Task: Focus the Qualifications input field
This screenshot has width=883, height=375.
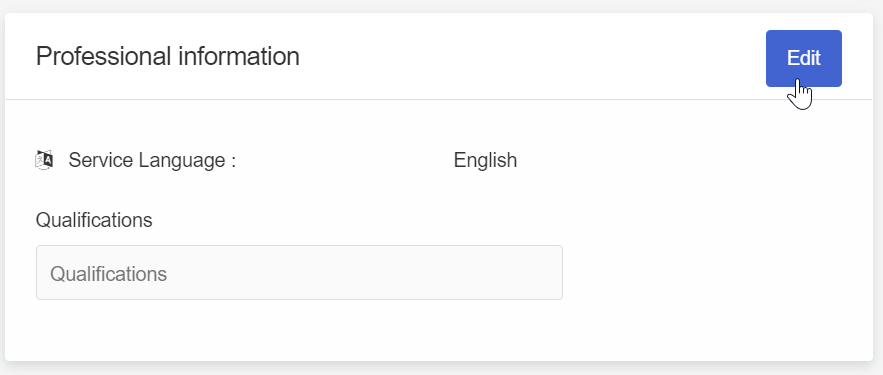Action: (299, 273)
